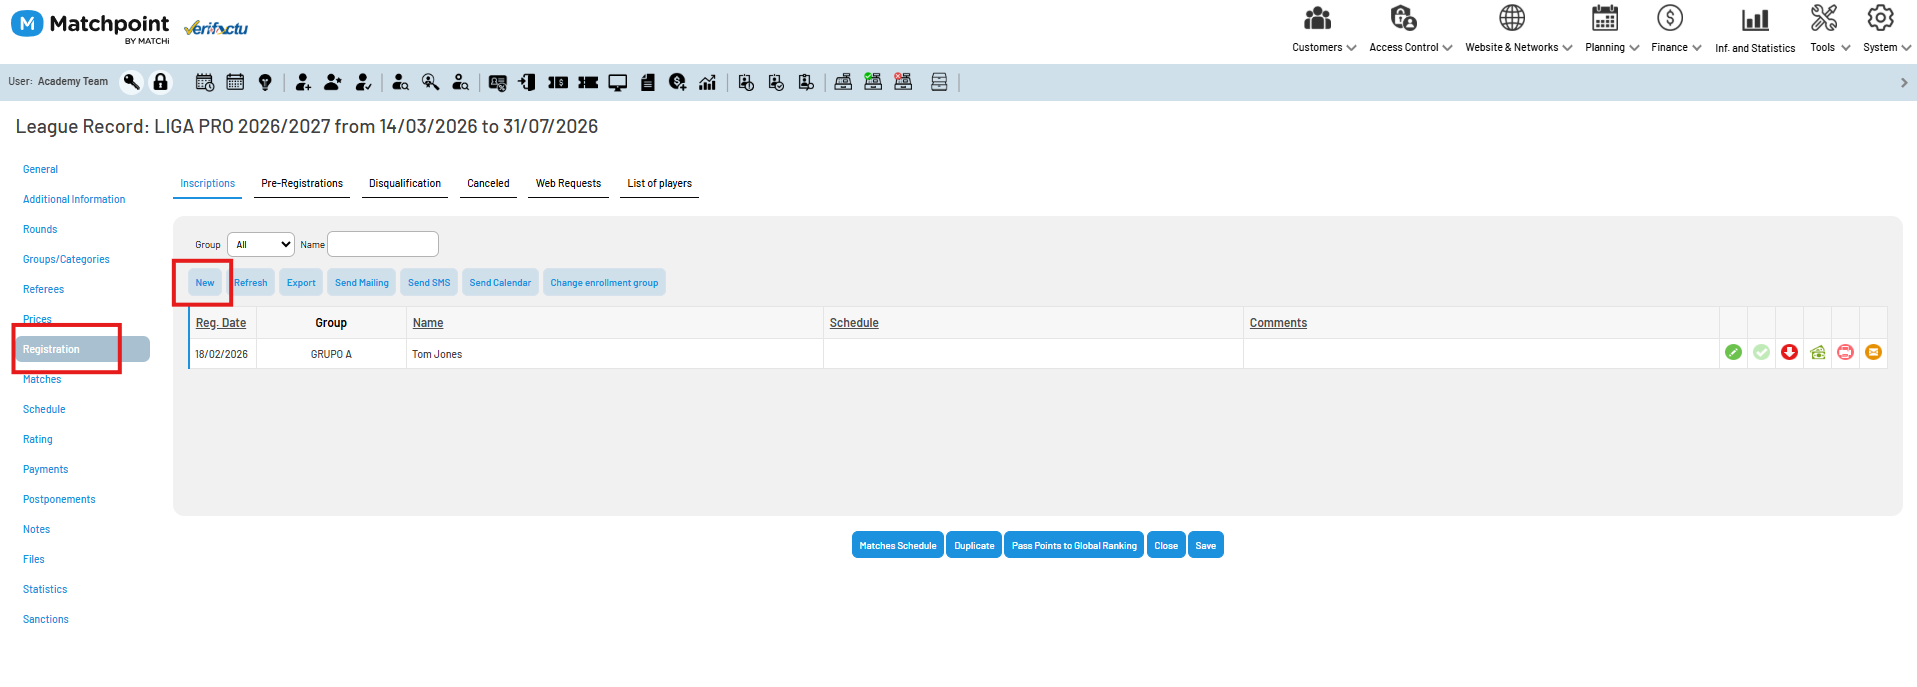Open the Access Control menu

1410,30
